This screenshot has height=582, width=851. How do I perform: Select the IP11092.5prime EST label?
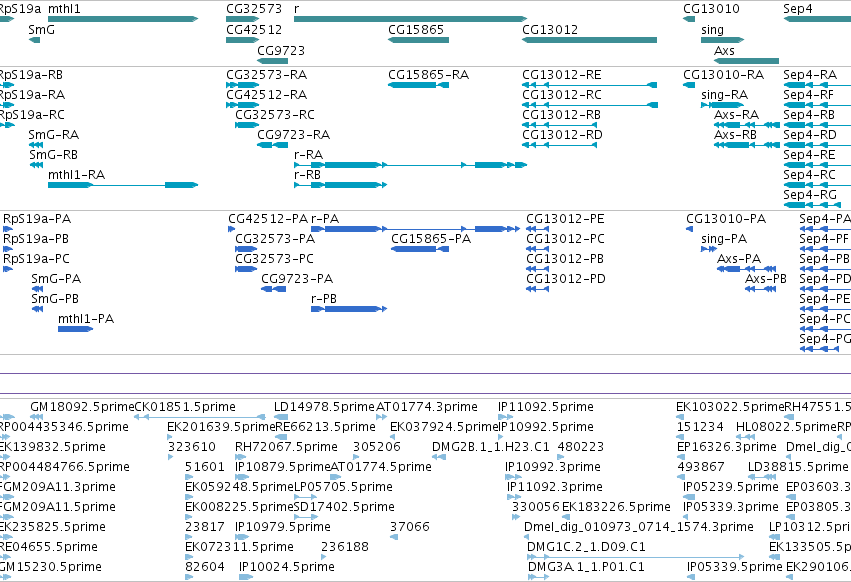[x=546, y=407]
